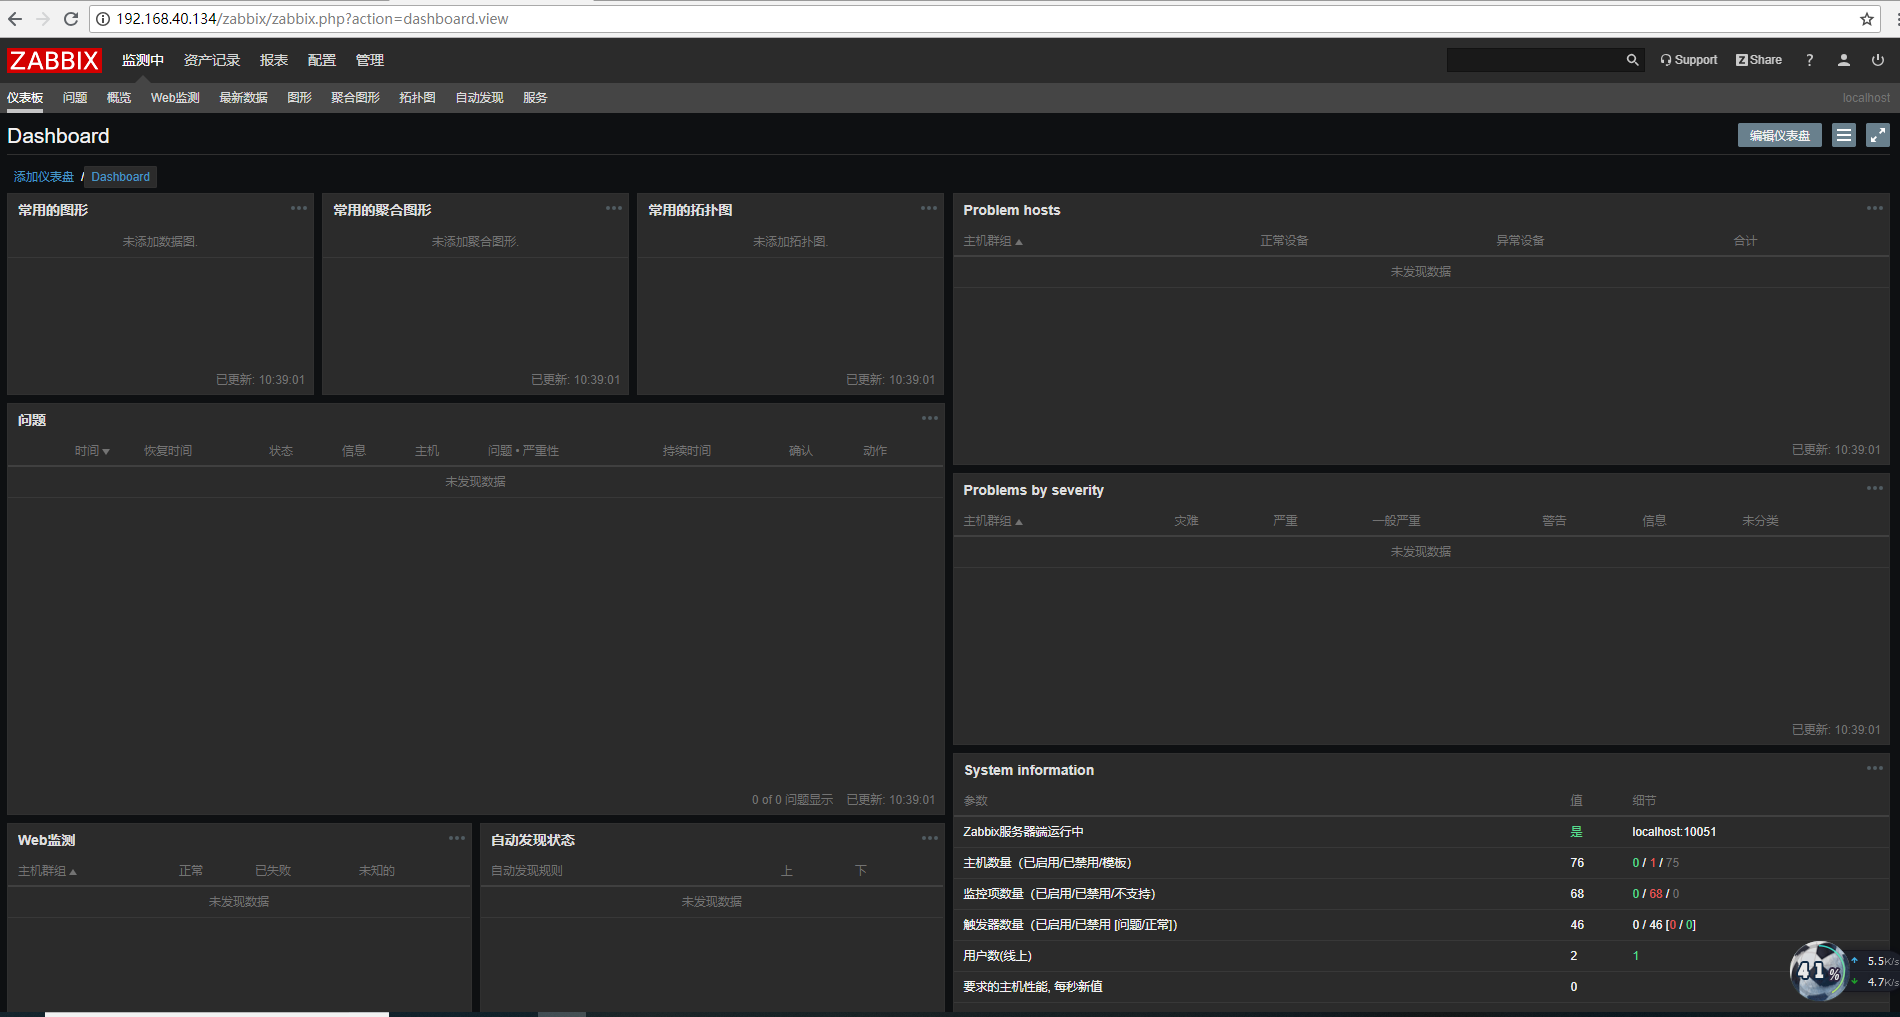Viewport: 1900px width, 1017px height.
Task: Open the Support link
Action: 1688,60
